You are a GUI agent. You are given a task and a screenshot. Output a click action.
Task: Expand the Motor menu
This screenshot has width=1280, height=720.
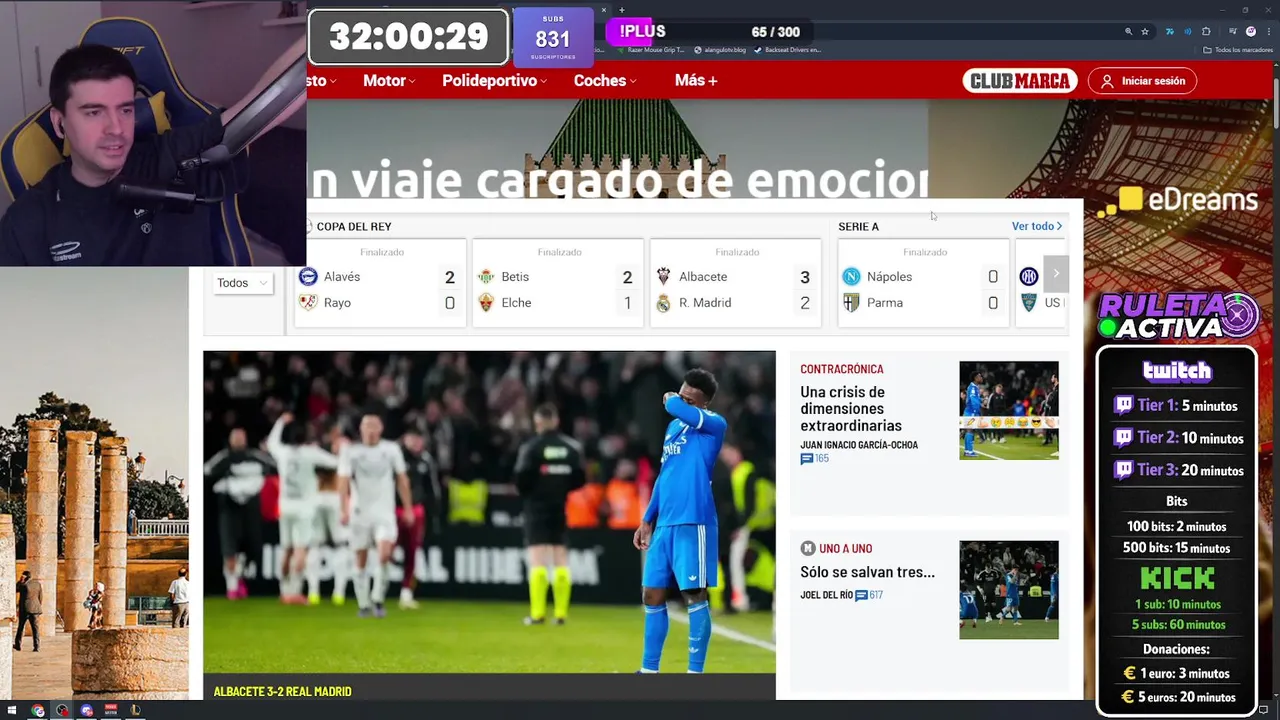[x=389, y=81]
